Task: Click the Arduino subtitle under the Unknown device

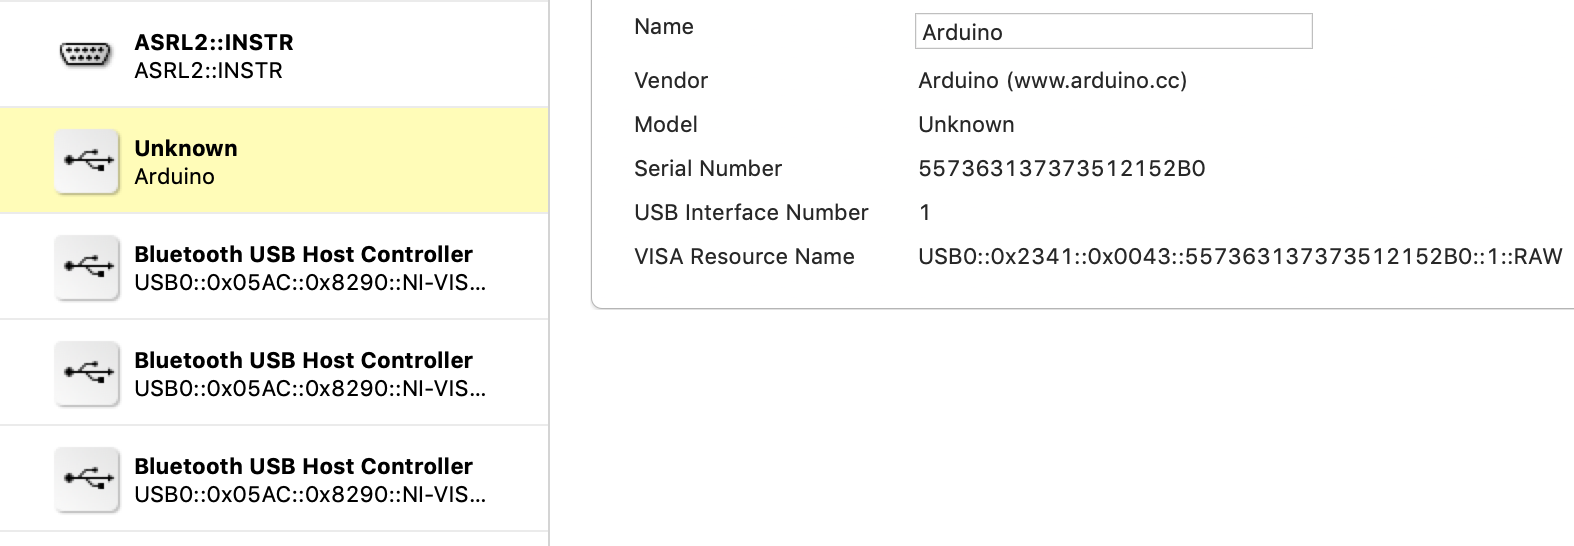Action: [174, 176]
